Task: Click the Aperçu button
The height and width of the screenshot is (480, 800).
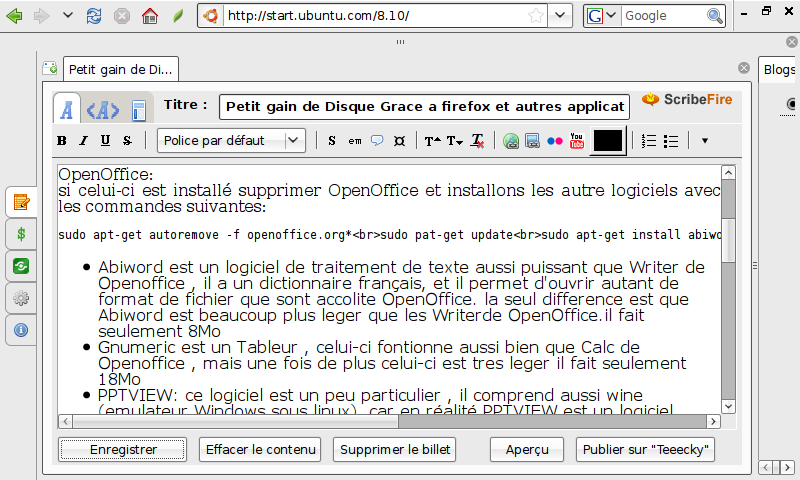Action: click(527, 449)
